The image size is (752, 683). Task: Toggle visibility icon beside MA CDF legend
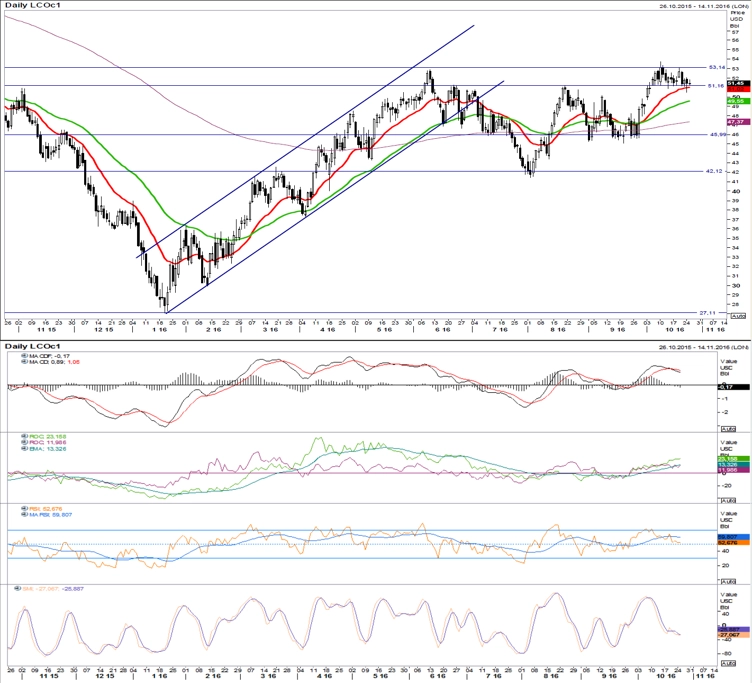pos(24,356)
